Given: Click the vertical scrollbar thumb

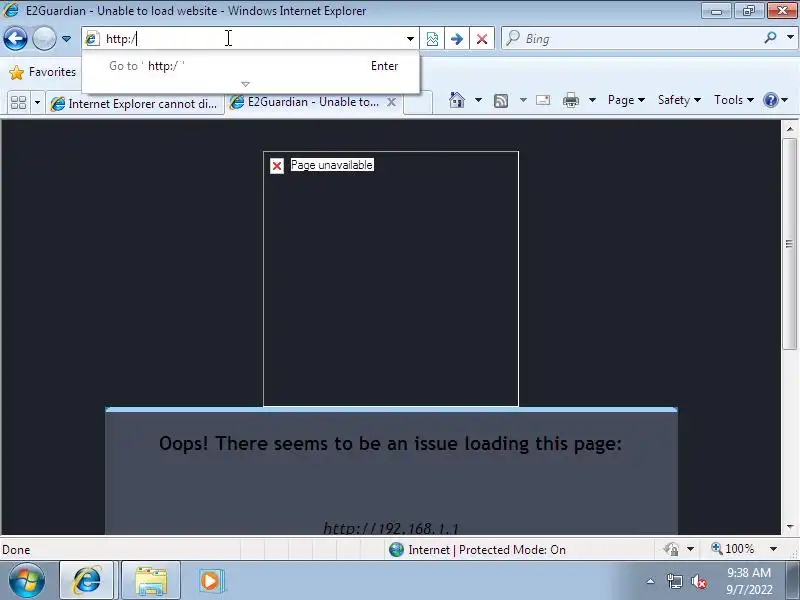Looking at the screenshot, I should tap(789, 243).
